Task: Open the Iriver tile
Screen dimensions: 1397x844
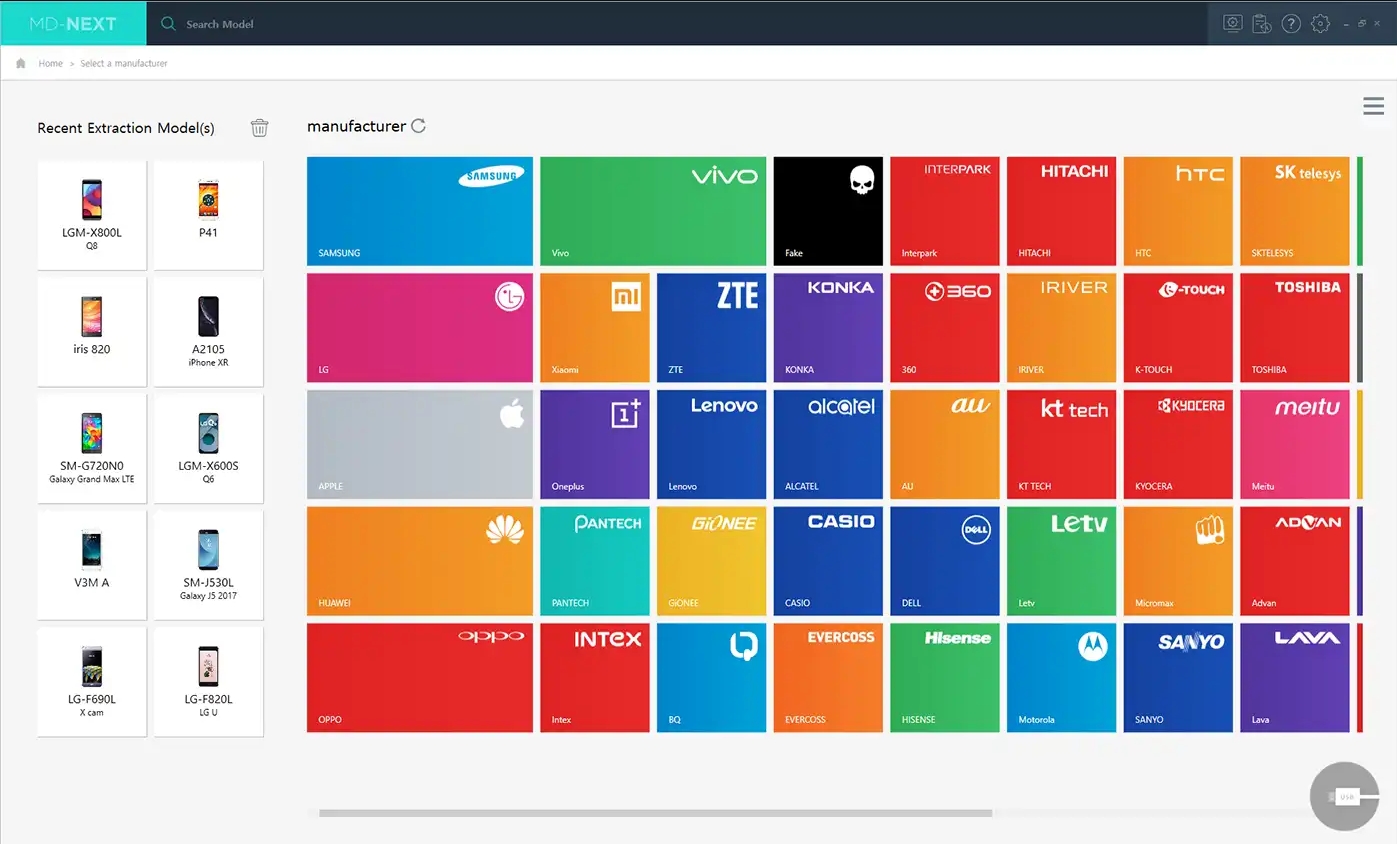Action: (1061, 328)
